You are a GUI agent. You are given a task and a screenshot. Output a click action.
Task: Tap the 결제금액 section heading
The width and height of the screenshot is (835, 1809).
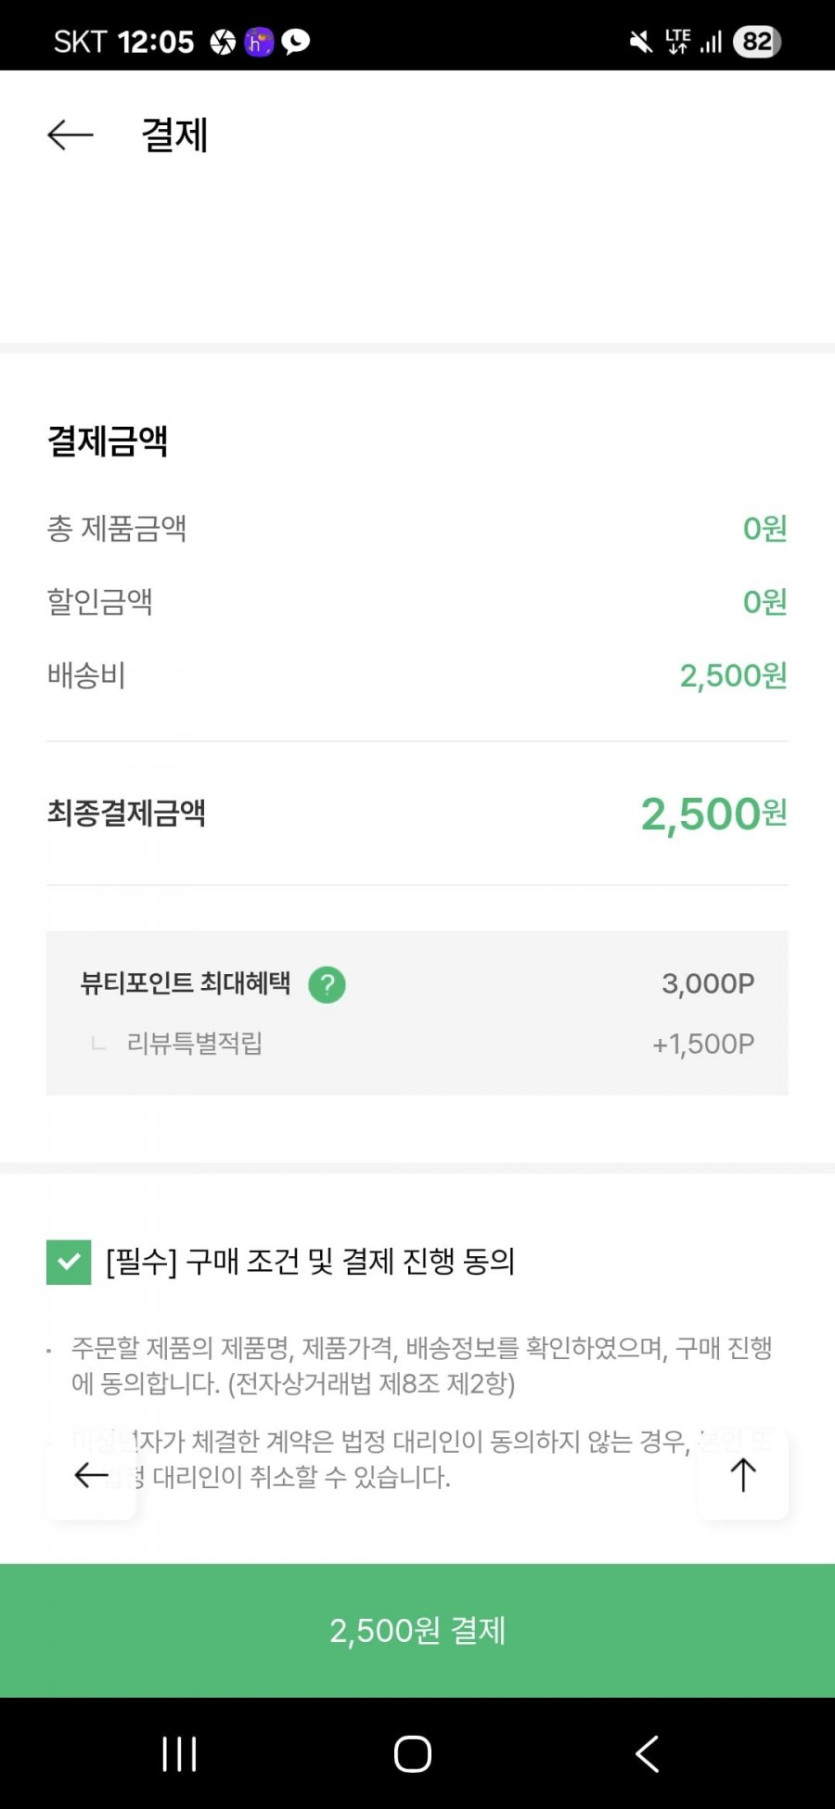click(108, 441)
